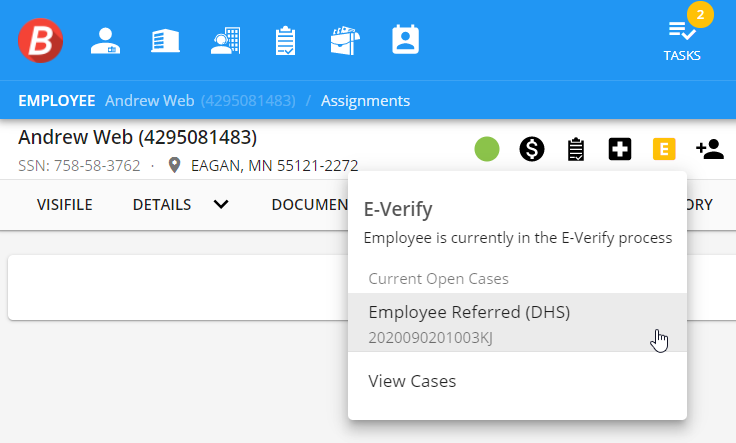The width and height of the screenshot is (736, 443).
Task: Click the Current Open Cases label
Action: 438,279
